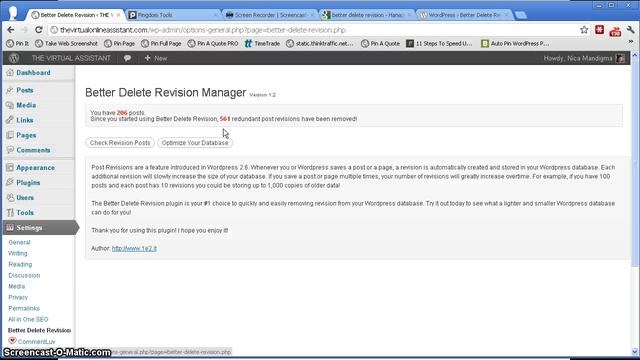Click the Check Revision Posts button
Screen dimensions: 640x360
pos(120,143)
